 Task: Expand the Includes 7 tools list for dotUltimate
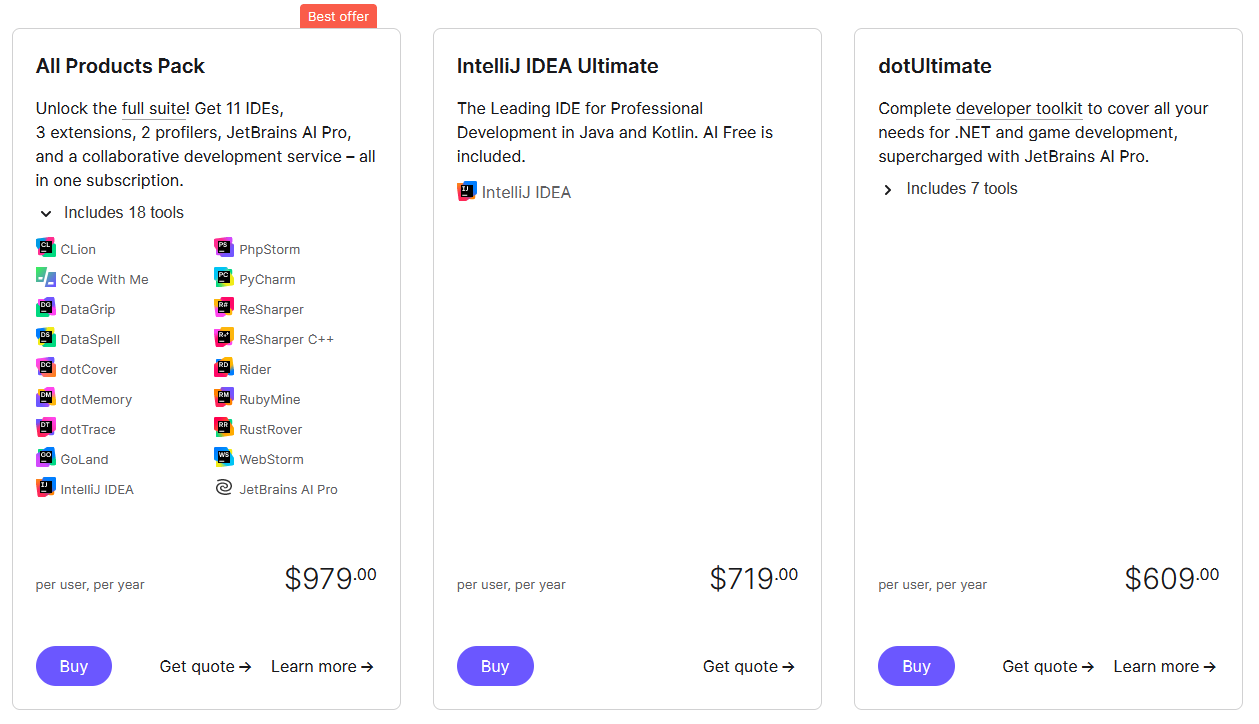[x=888, y=188]
